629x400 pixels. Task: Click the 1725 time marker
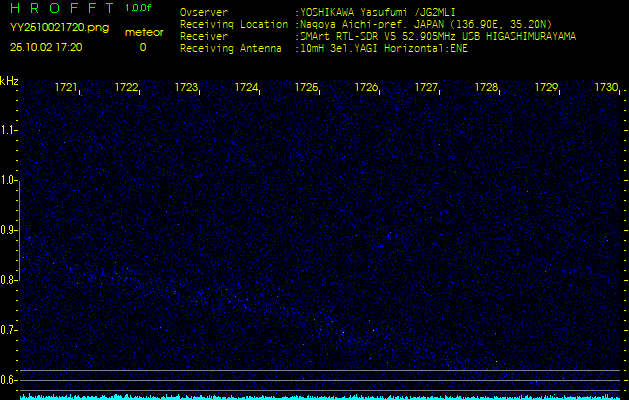(306, 87)
